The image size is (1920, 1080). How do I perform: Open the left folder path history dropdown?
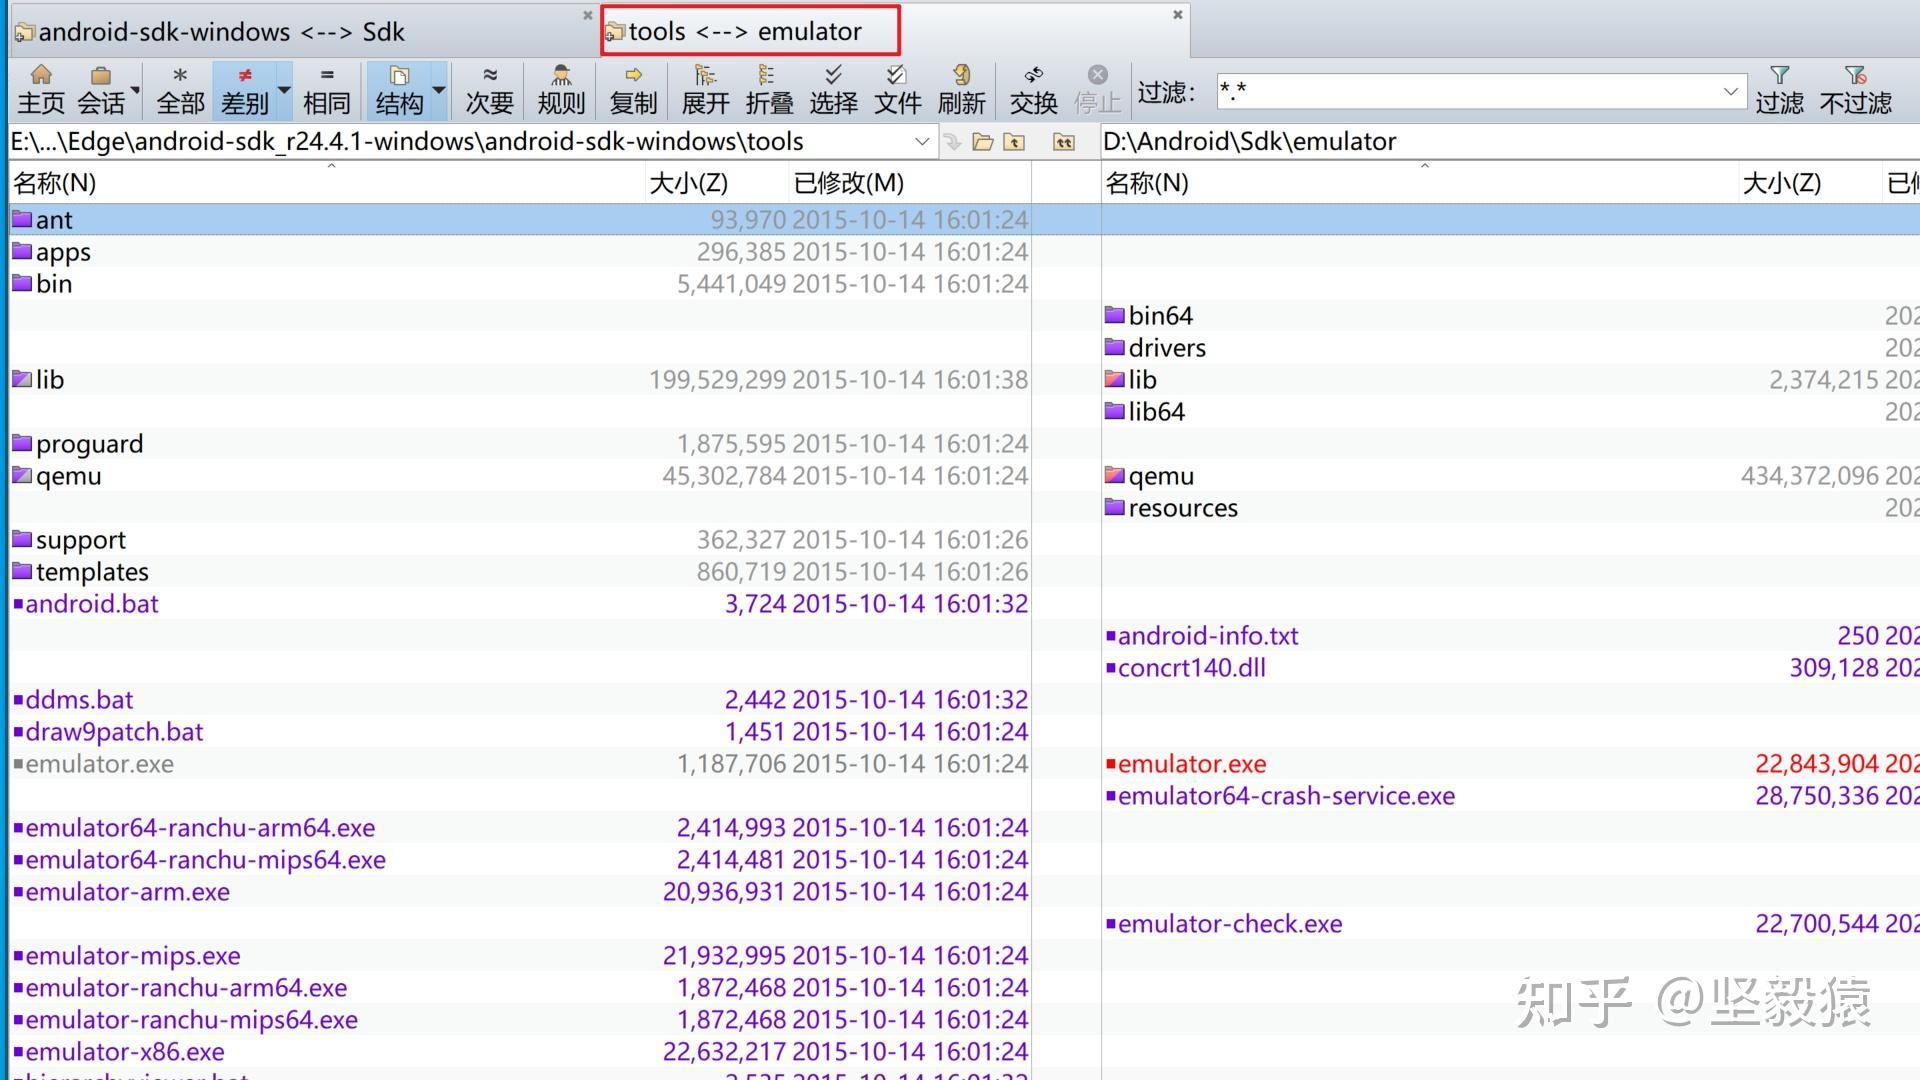click(921, 142)
